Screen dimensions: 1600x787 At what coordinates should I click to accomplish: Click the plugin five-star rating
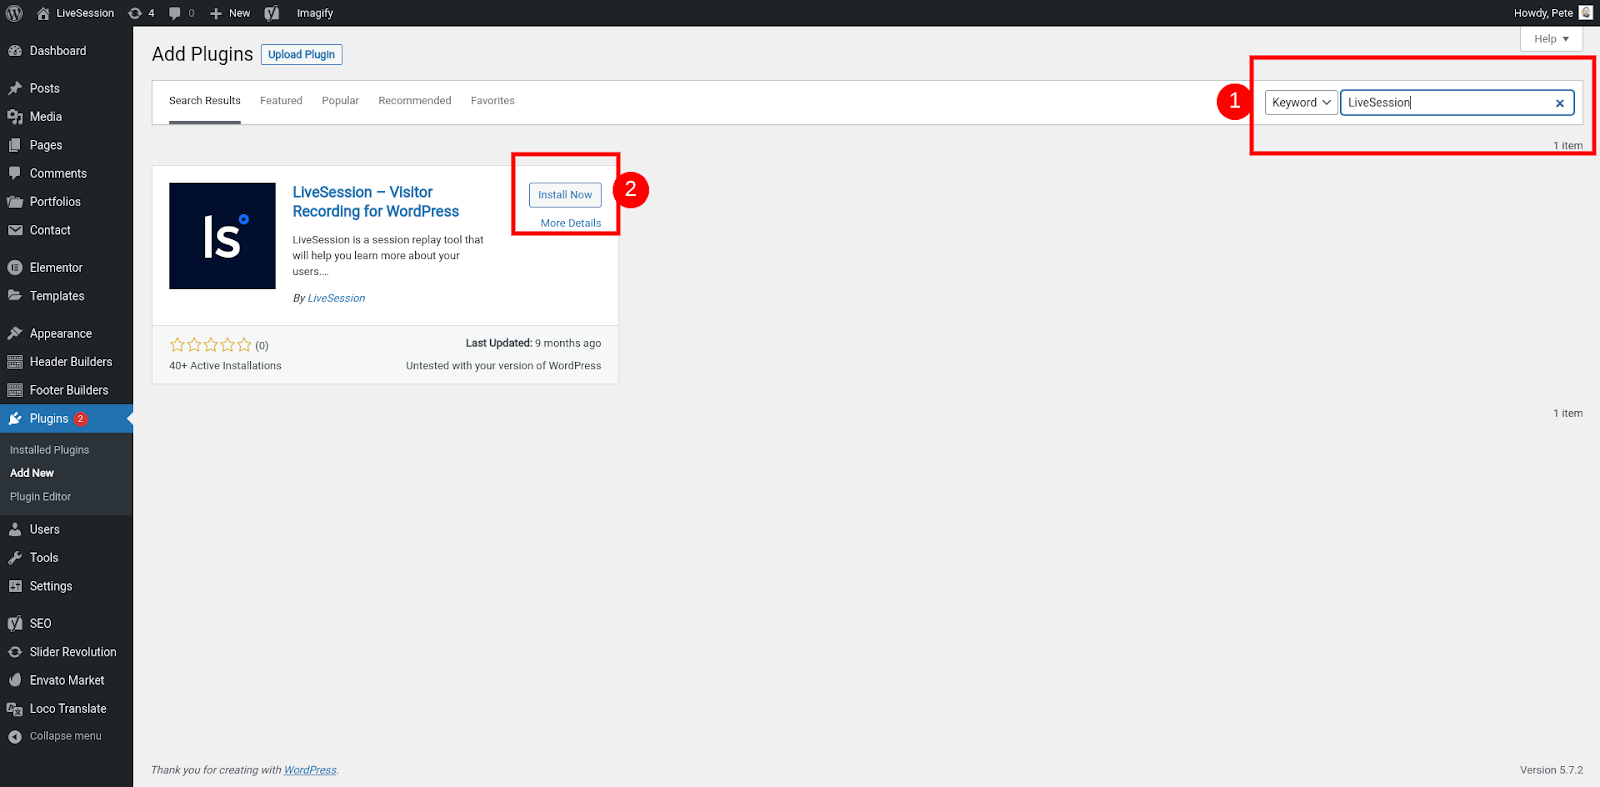(x=211, y=345)
